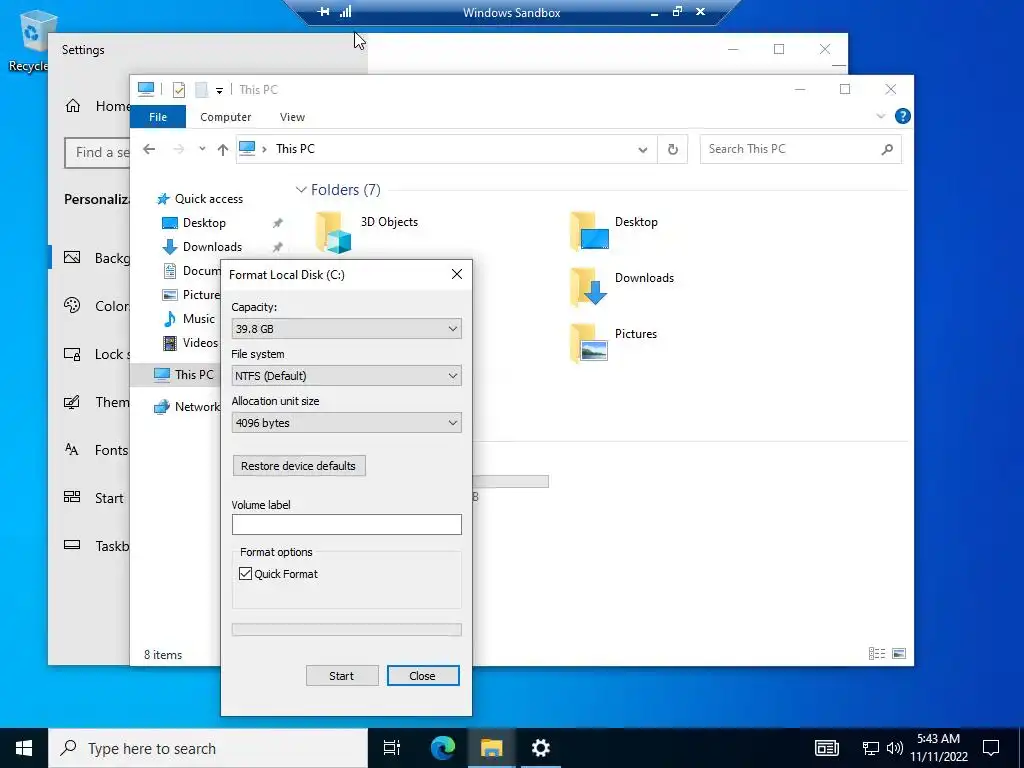Open Taskbar page icon in Settings
Viewport: 1024px width, 768px height.
tap(72, 545)
